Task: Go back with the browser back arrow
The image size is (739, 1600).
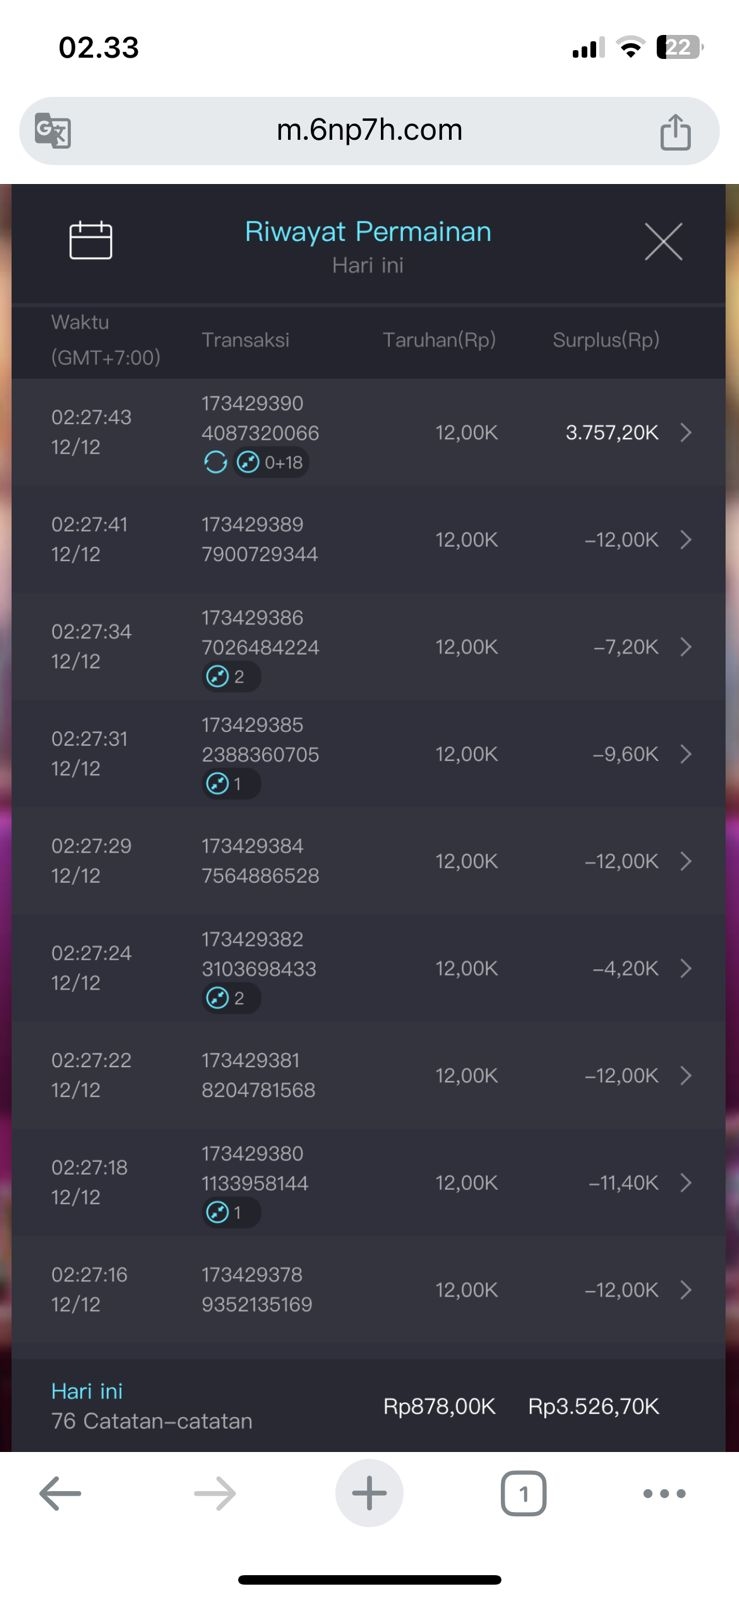Action: tap(60, 1494)
